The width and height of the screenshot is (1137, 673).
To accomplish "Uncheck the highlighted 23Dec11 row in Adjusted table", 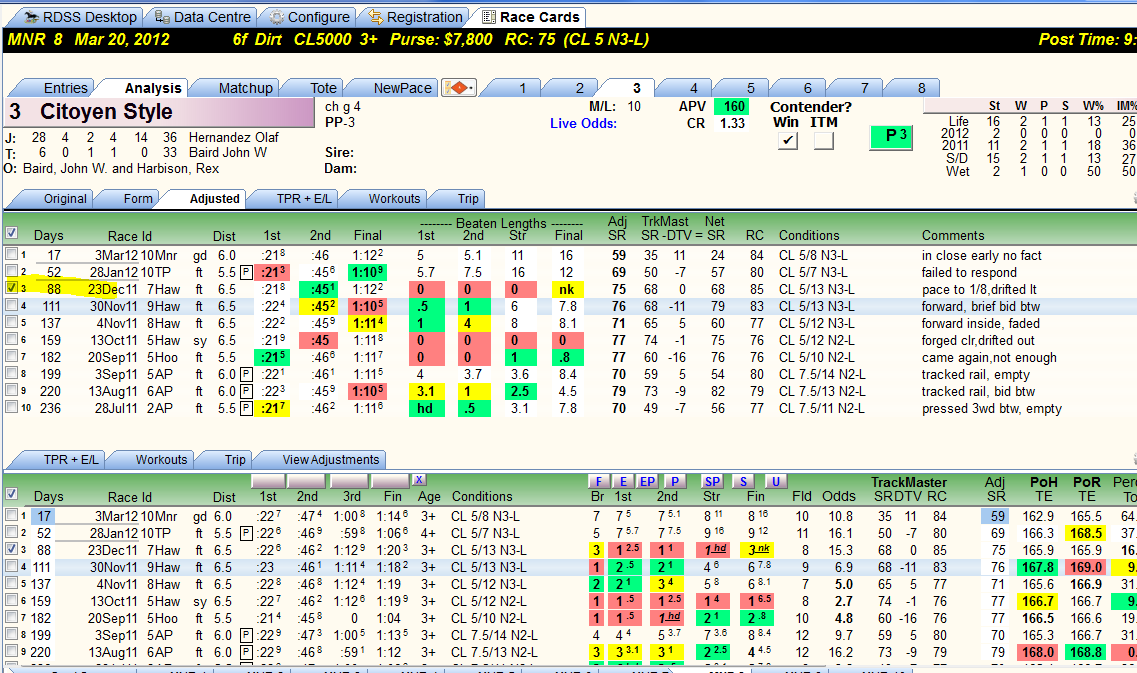I will pos(11,288).
